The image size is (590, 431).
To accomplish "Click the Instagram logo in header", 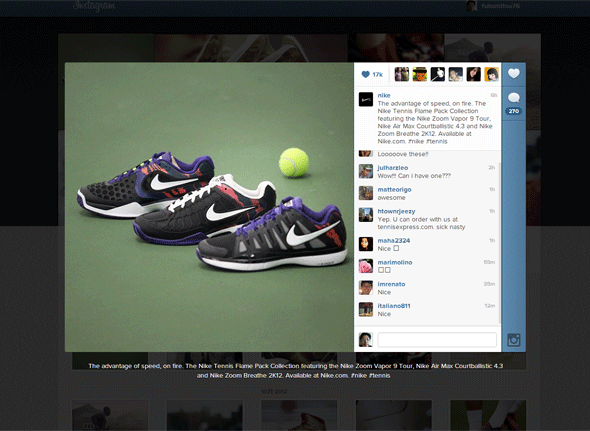I will 94,6.
